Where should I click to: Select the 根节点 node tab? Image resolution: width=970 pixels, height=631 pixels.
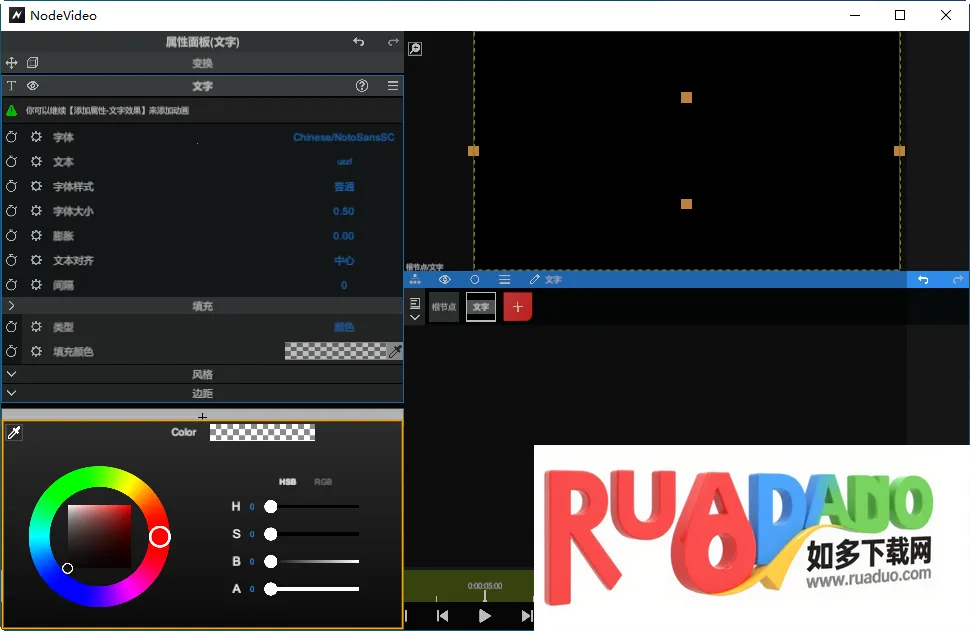tap(443, 307)
